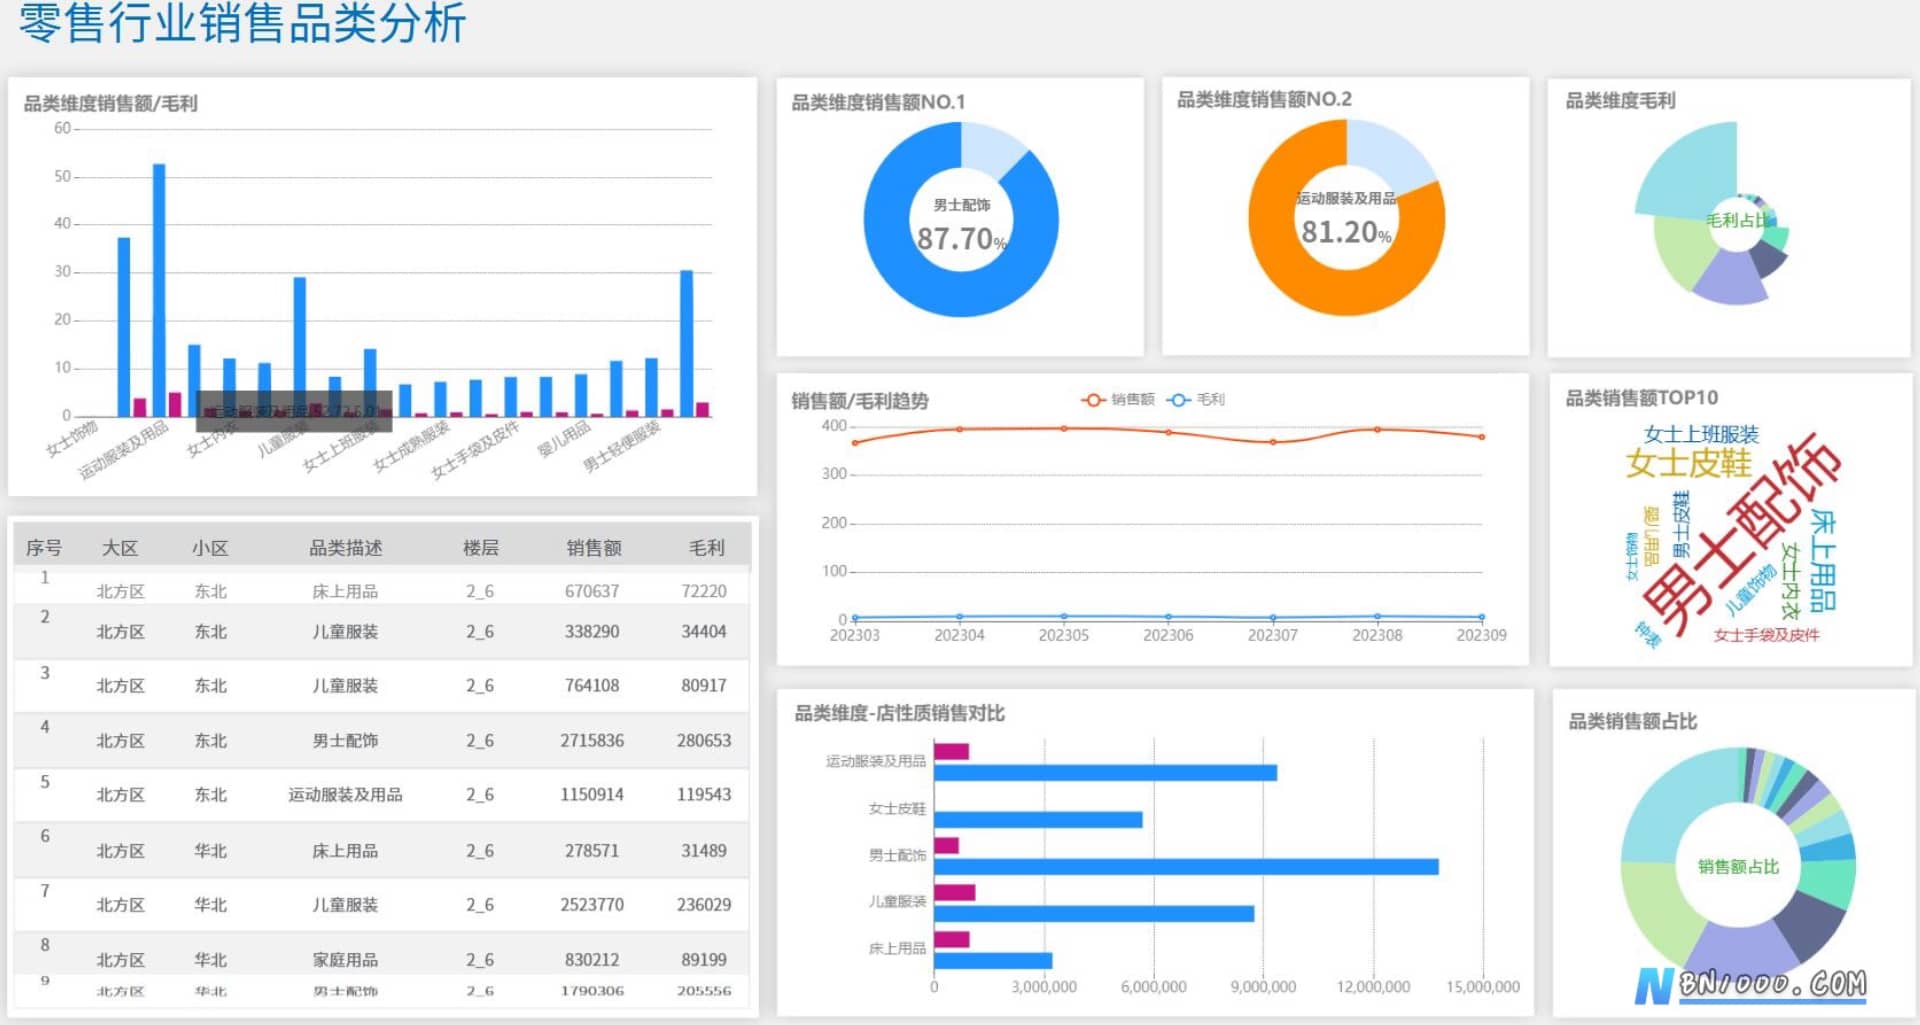This screenshot has width=1920, height=1025.
Task: Click 女士上班服装 in the word cloud
Action: [x=1701, y=434]
